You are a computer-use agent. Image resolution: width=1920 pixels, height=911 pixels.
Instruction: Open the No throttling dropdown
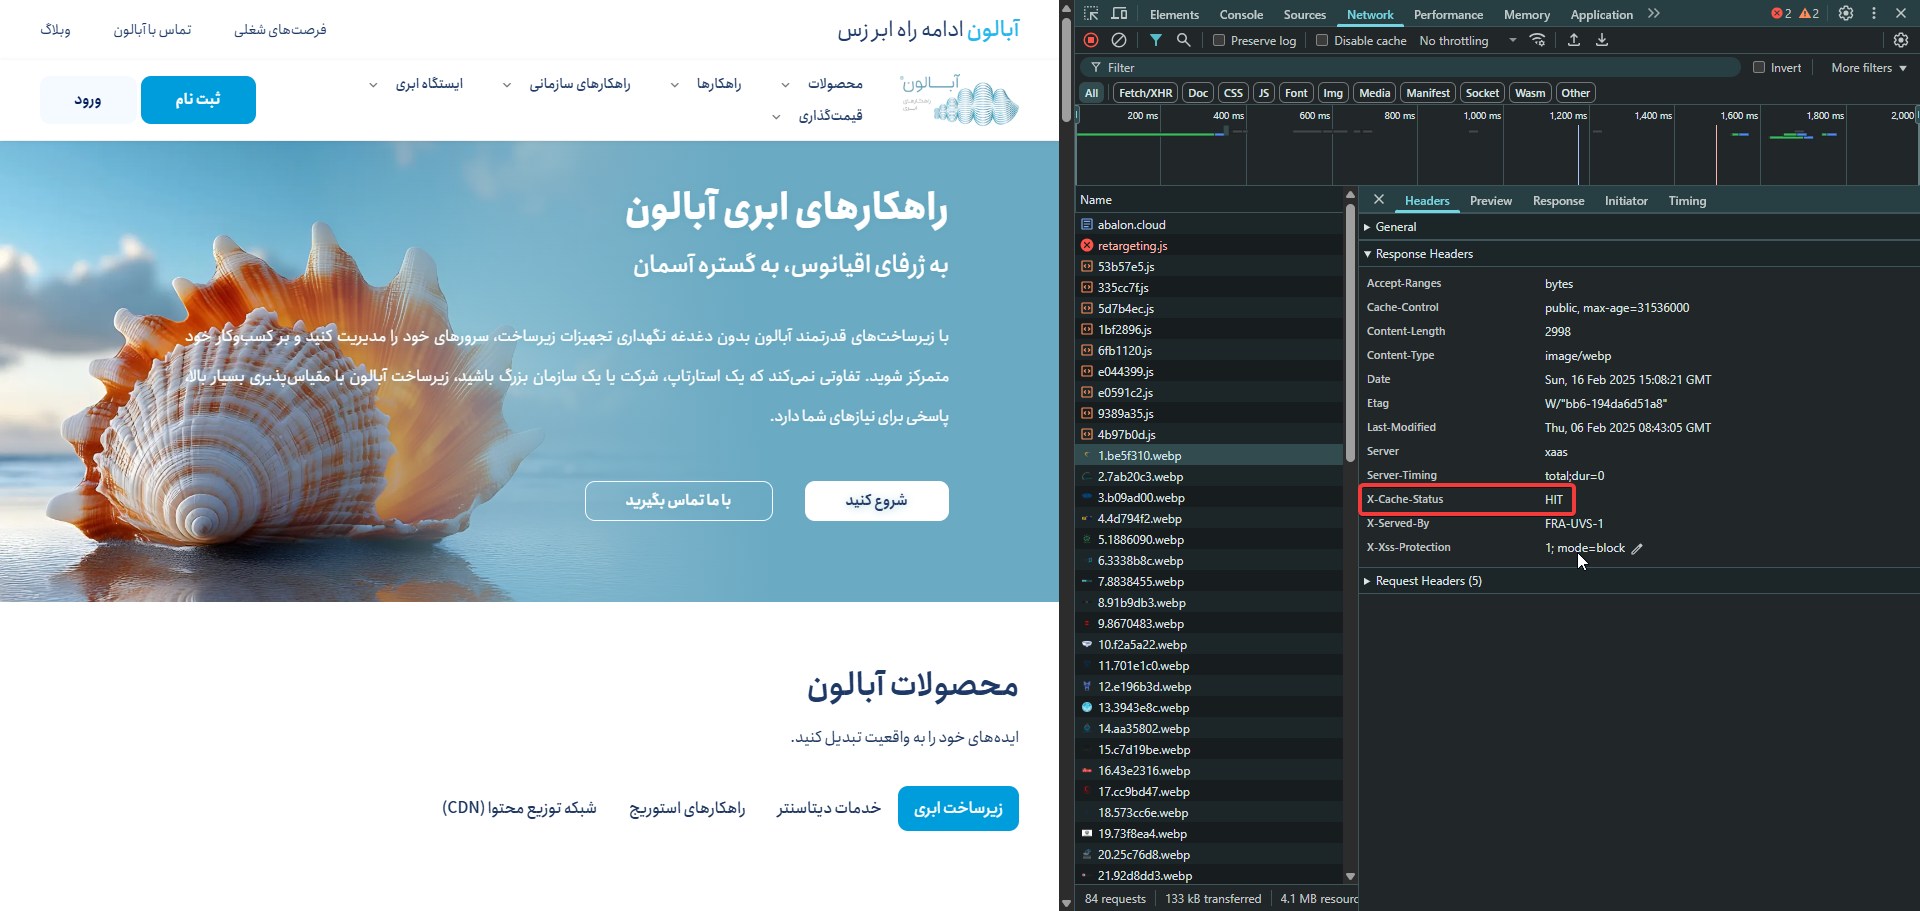pos(1467,41)
